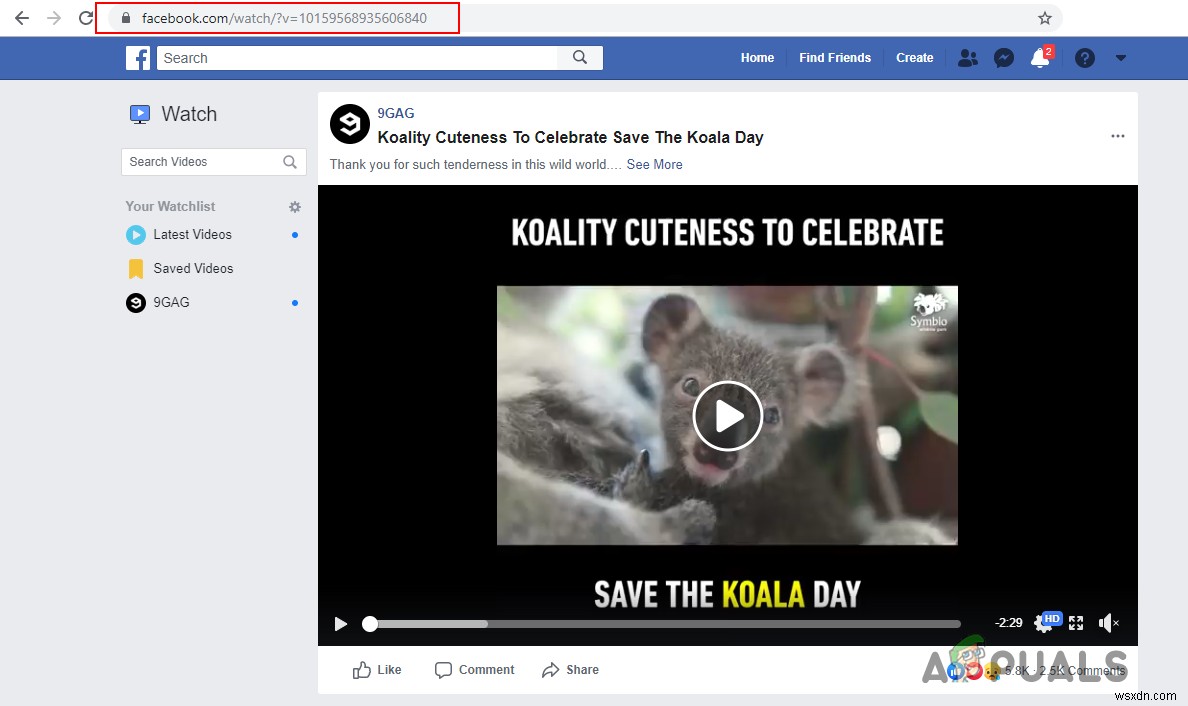
Task: Open Your Watchlist settings gear
Action: (294, 206)
